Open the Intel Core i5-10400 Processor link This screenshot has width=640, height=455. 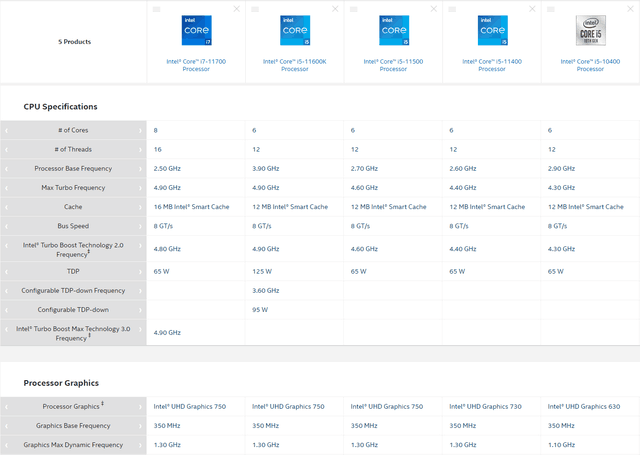[590, 65]
